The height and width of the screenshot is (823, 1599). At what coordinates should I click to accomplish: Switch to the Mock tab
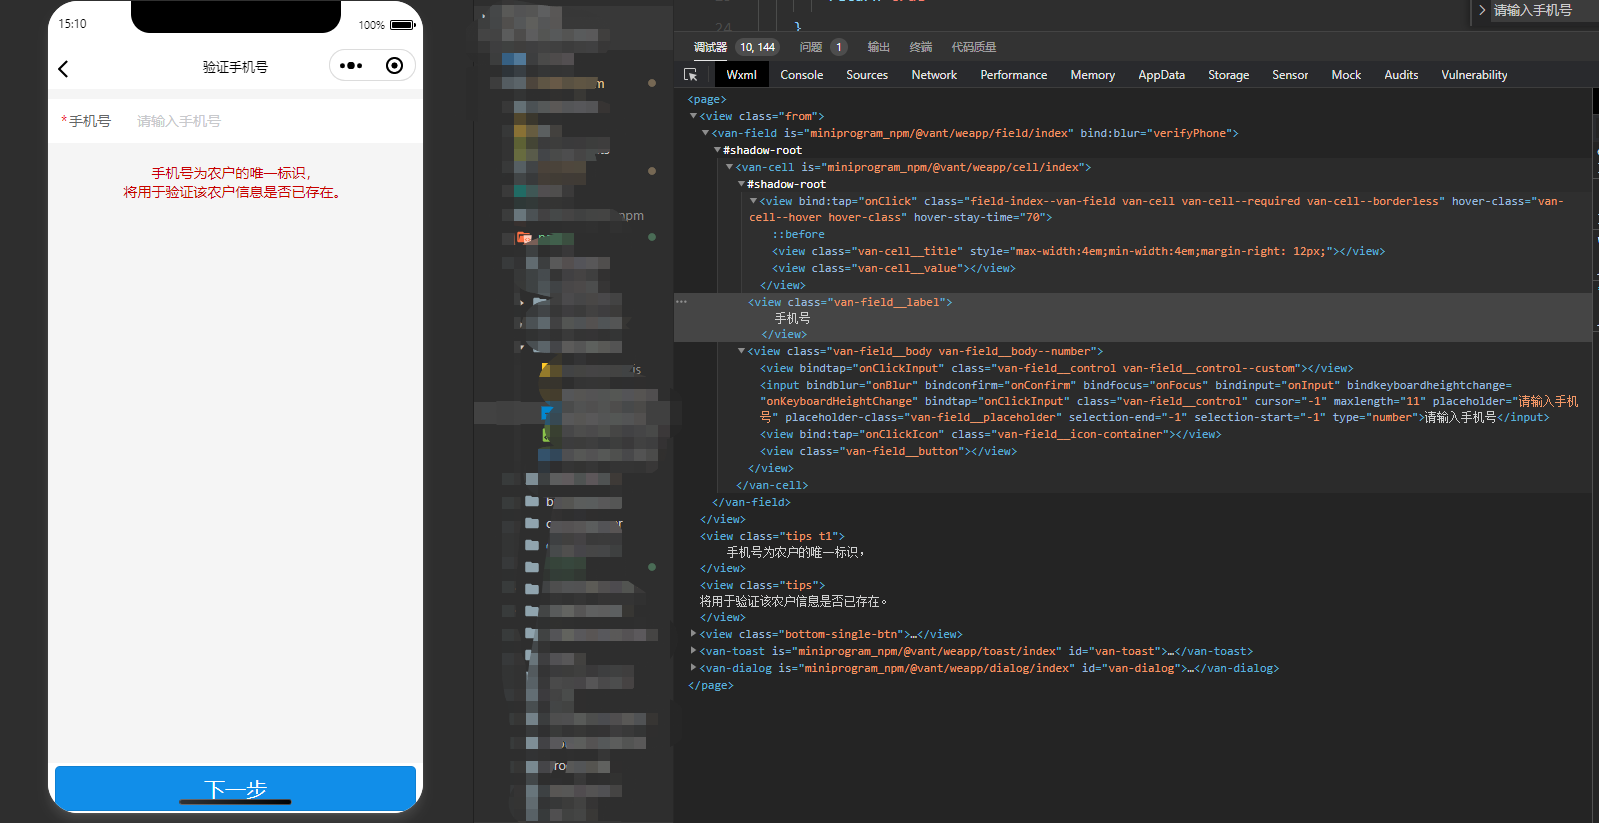1346,75
